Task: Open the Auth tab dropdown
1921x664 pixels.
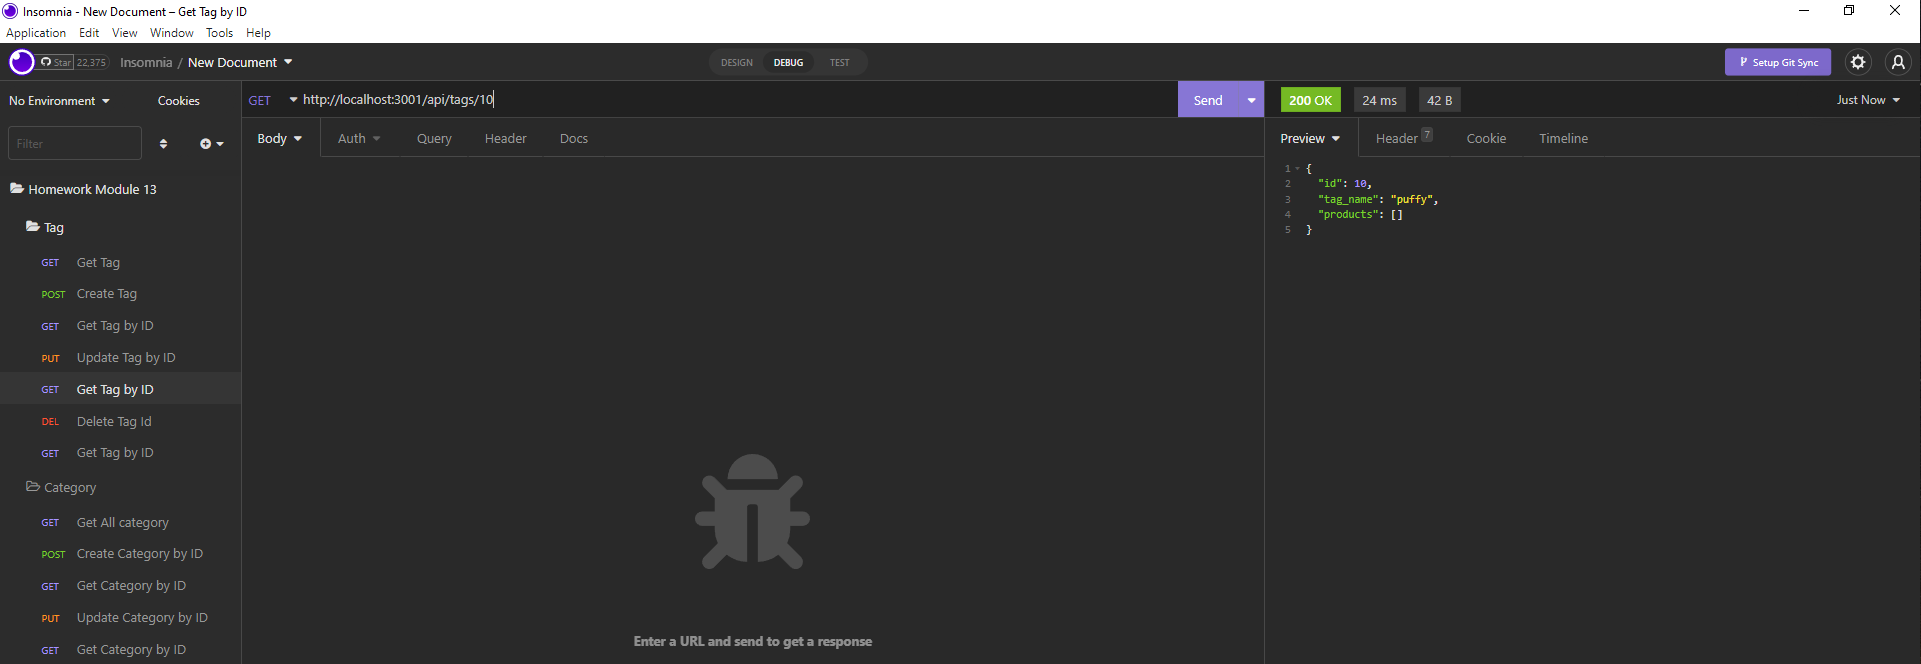Action: point(359,138)
